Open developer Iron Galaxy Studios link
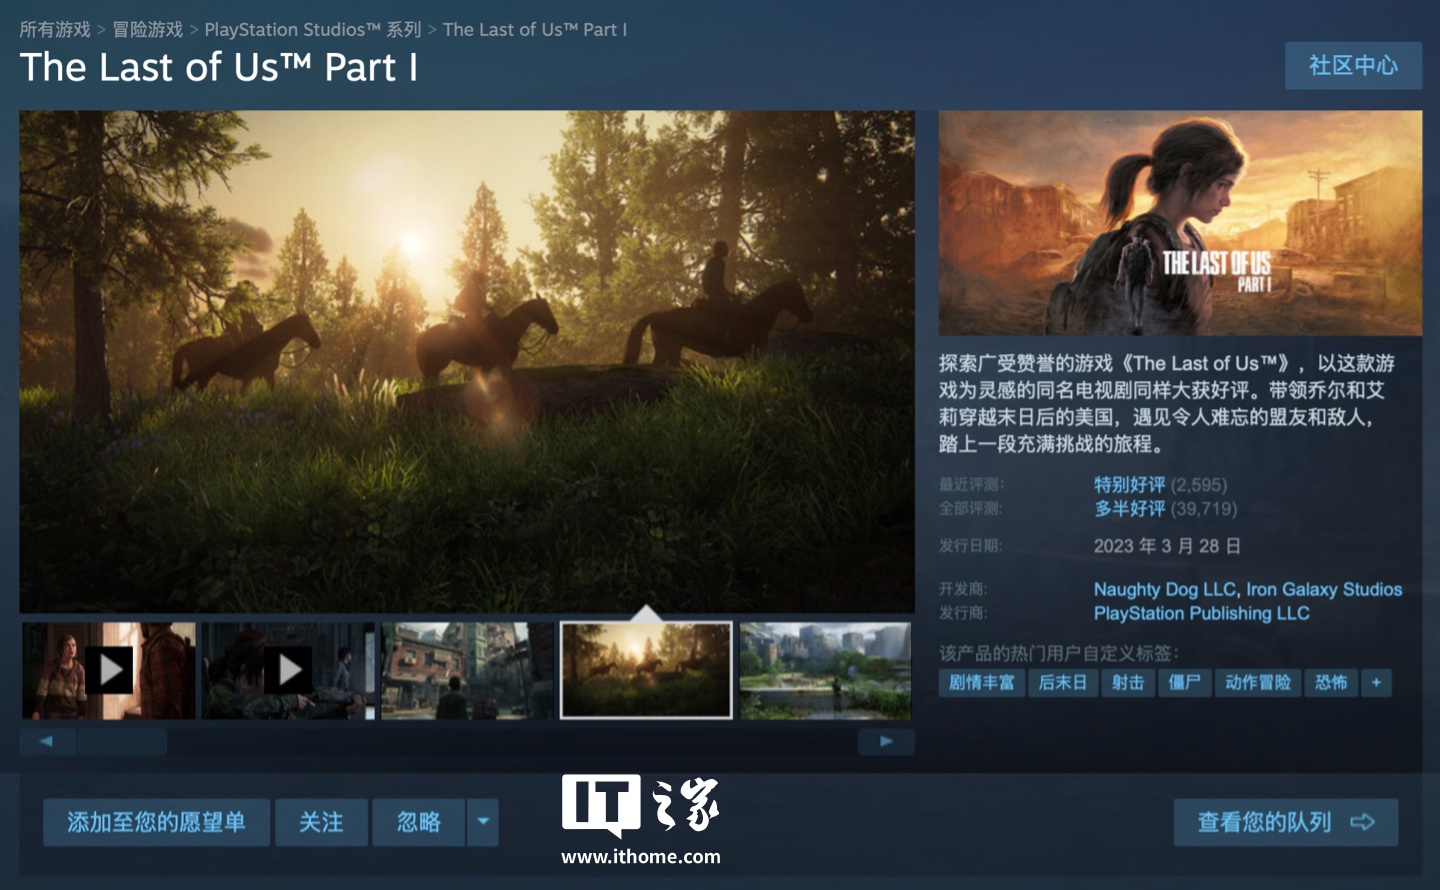 click(1324, 589)
